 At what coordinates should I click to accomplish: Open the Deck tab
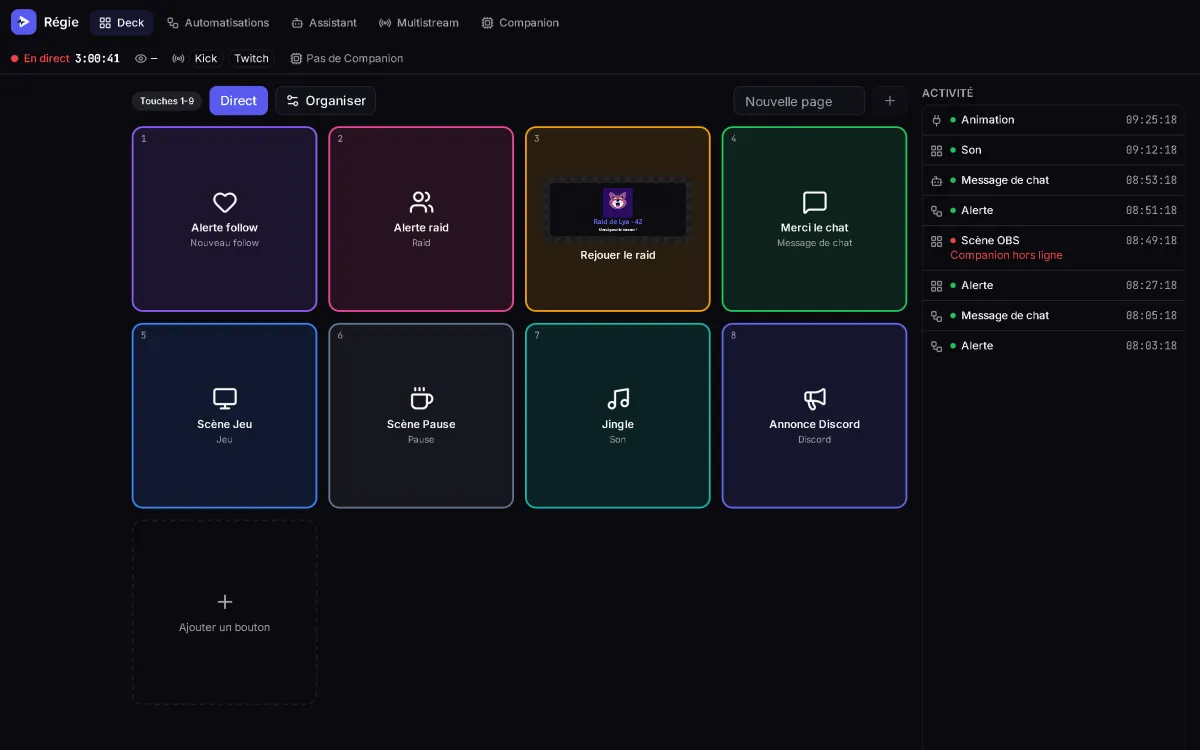(121, 23)
